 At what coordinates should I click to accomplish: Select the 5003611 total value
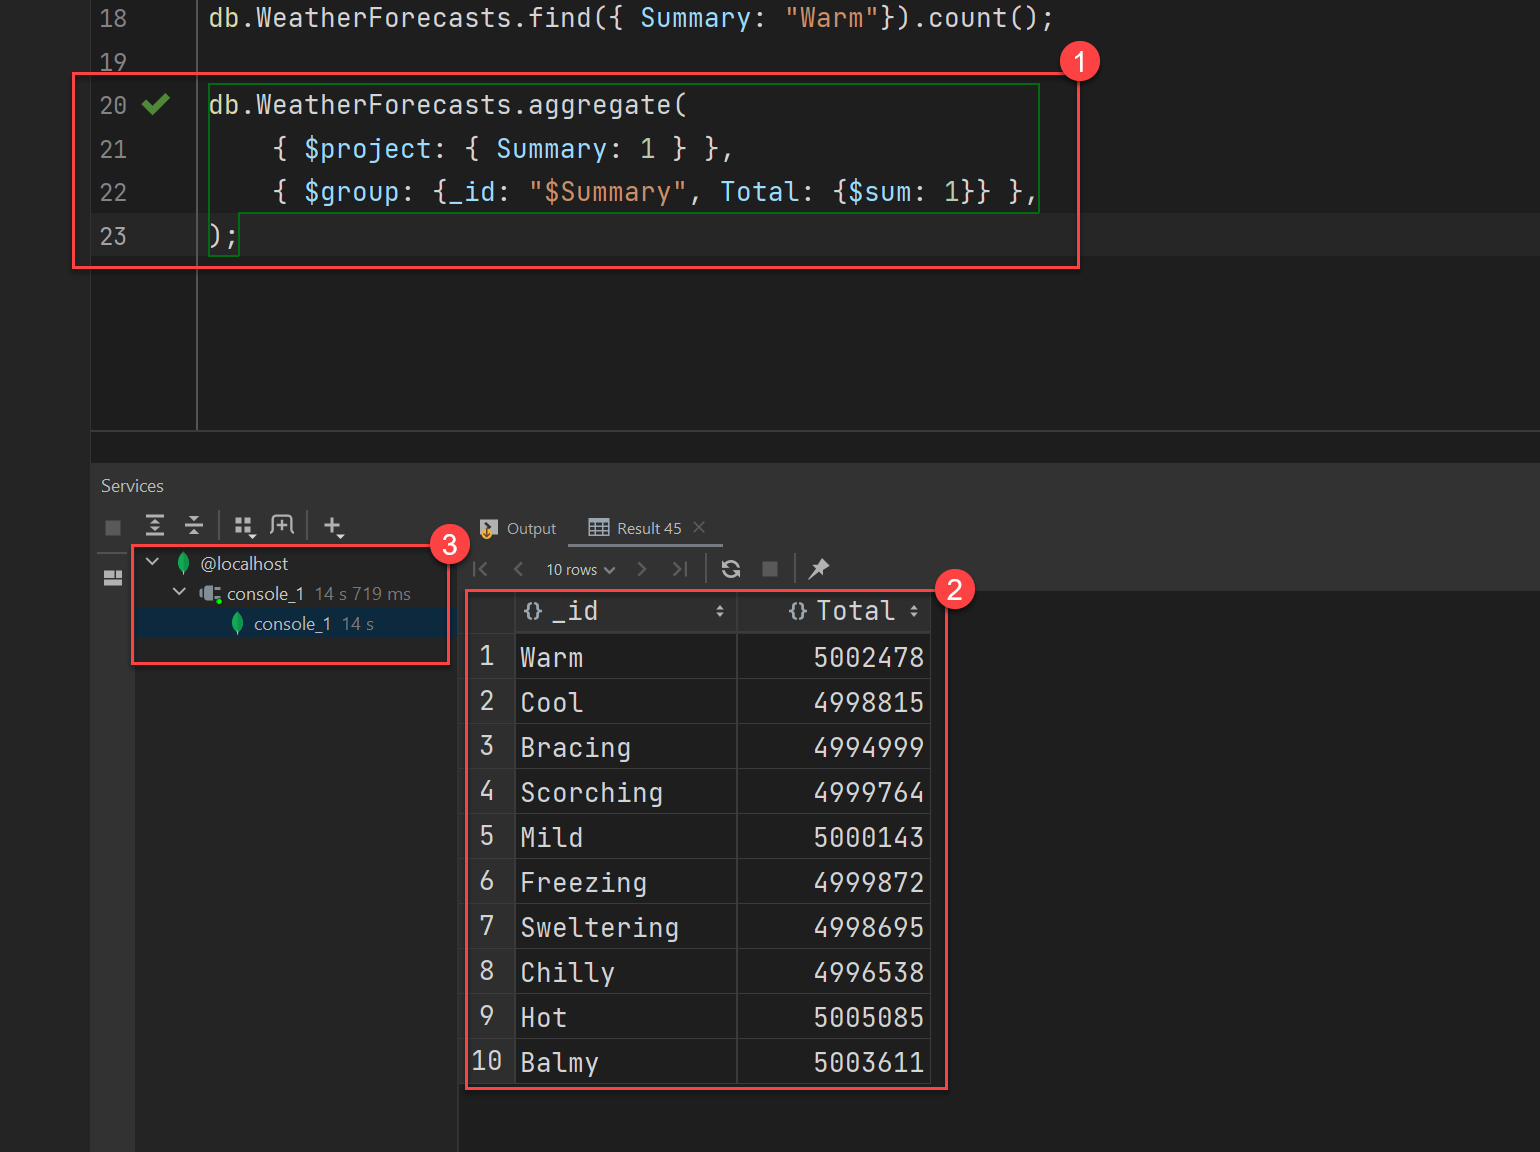(x=834, y=1062)
